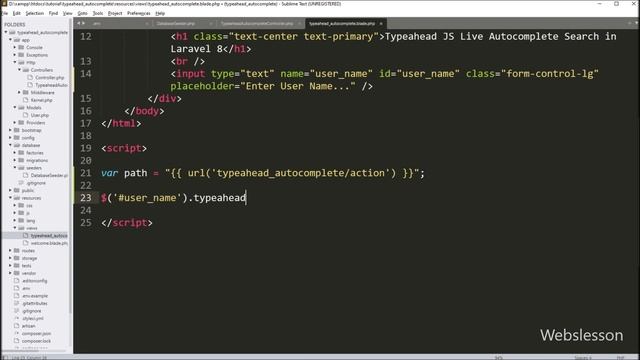Open Controller.php in the sidebar
Image resolution: width=640 pixels, height=360 pixels.
point(49,78)
